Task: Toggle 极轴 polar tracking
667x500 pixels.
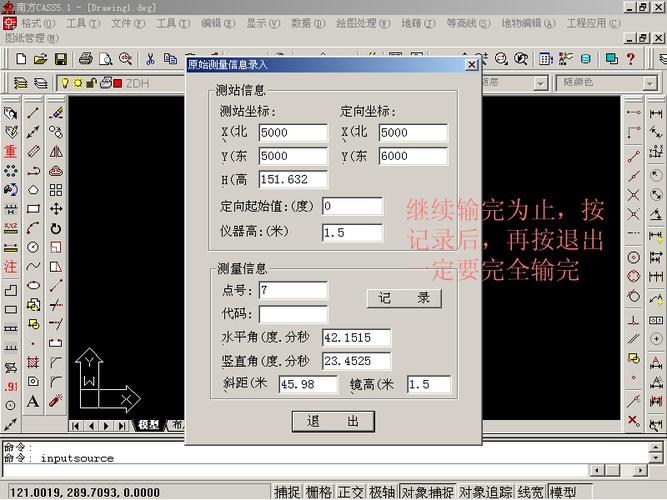Action: (x=382, y=492)
